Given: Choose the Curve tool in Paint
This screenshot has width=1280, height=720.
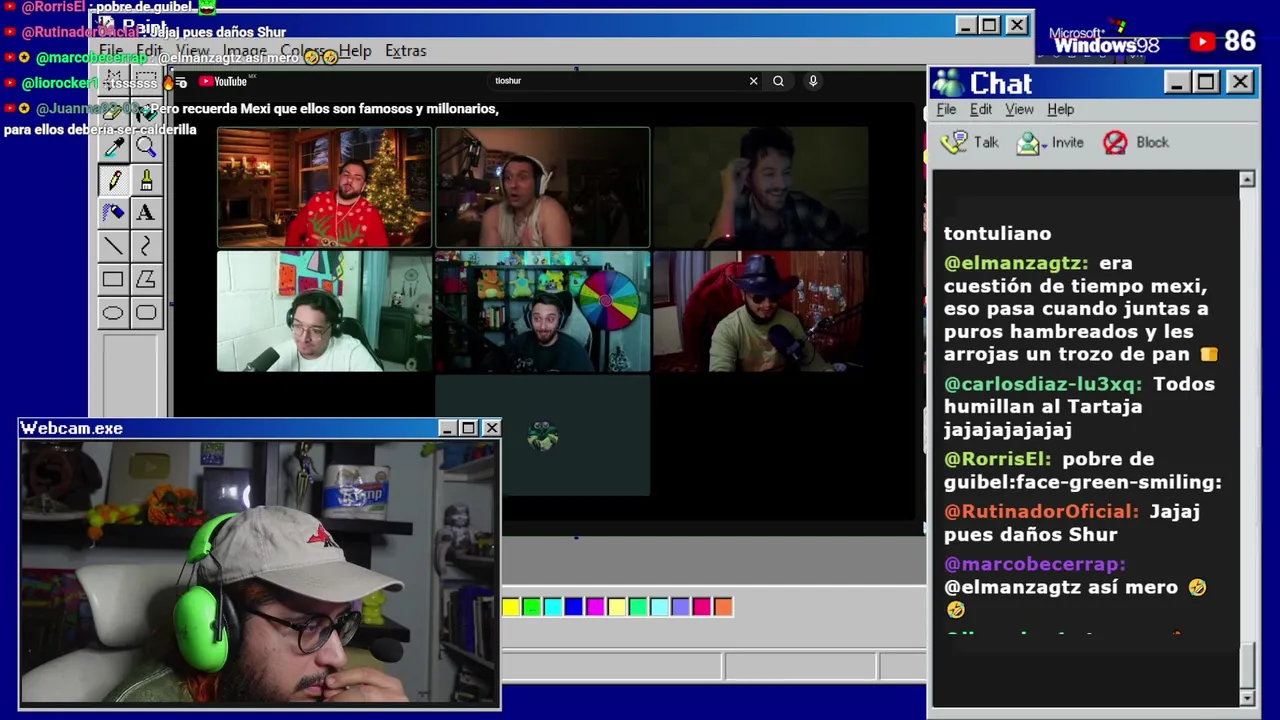Looking at the screenshot, I should pos(146,246).
